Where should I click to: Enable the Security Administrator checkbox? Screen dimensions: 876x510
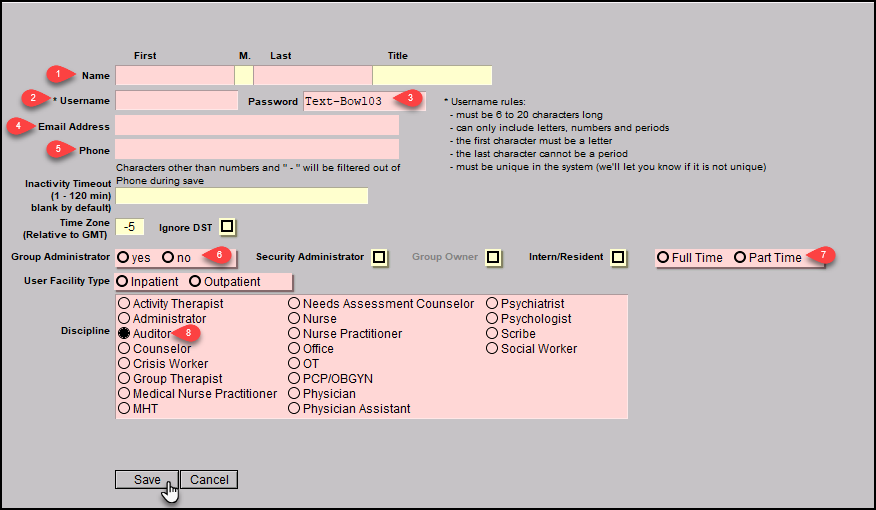point(379,257)
